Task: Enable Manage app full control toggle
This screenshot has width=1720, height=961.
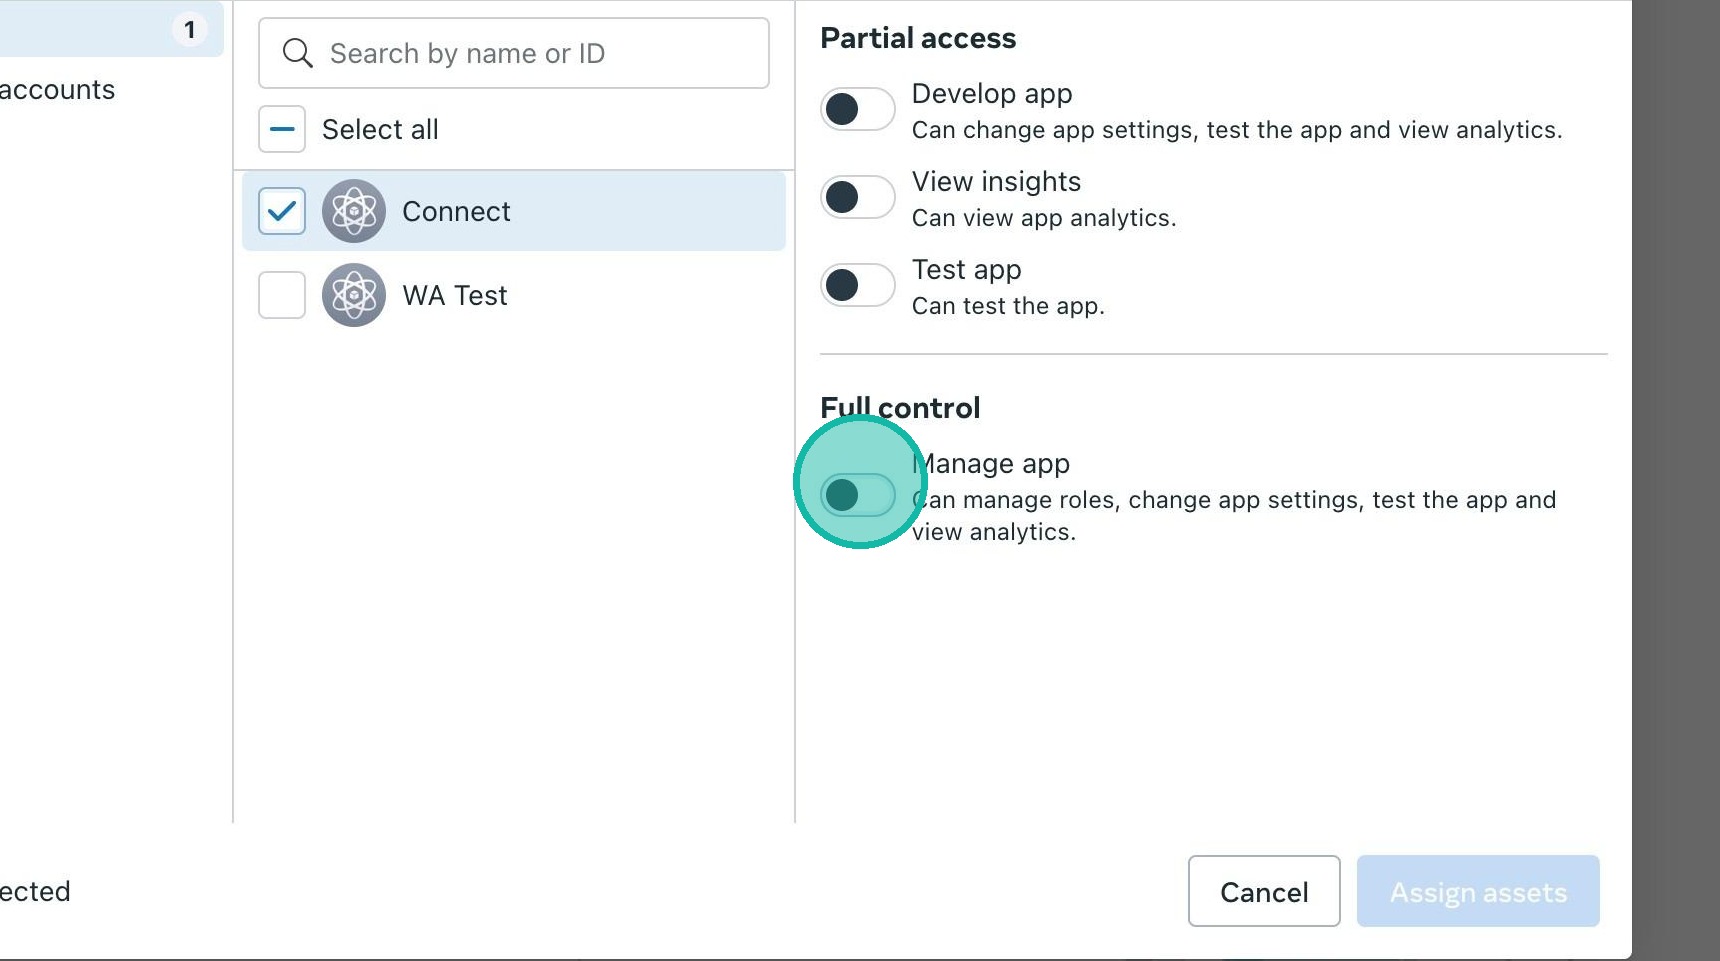Action: tap(857, 495)
